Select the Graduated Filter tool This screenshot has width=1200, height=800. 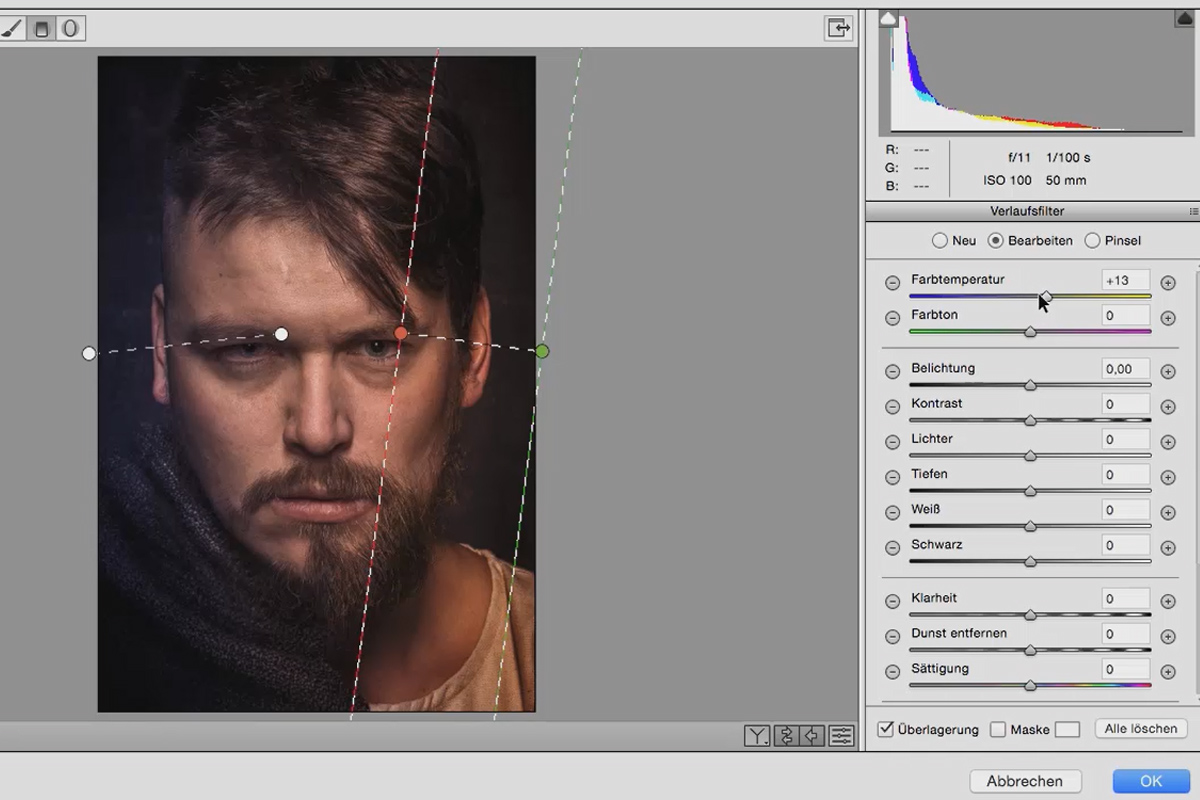pyautogui.click(x=41, y=27)
